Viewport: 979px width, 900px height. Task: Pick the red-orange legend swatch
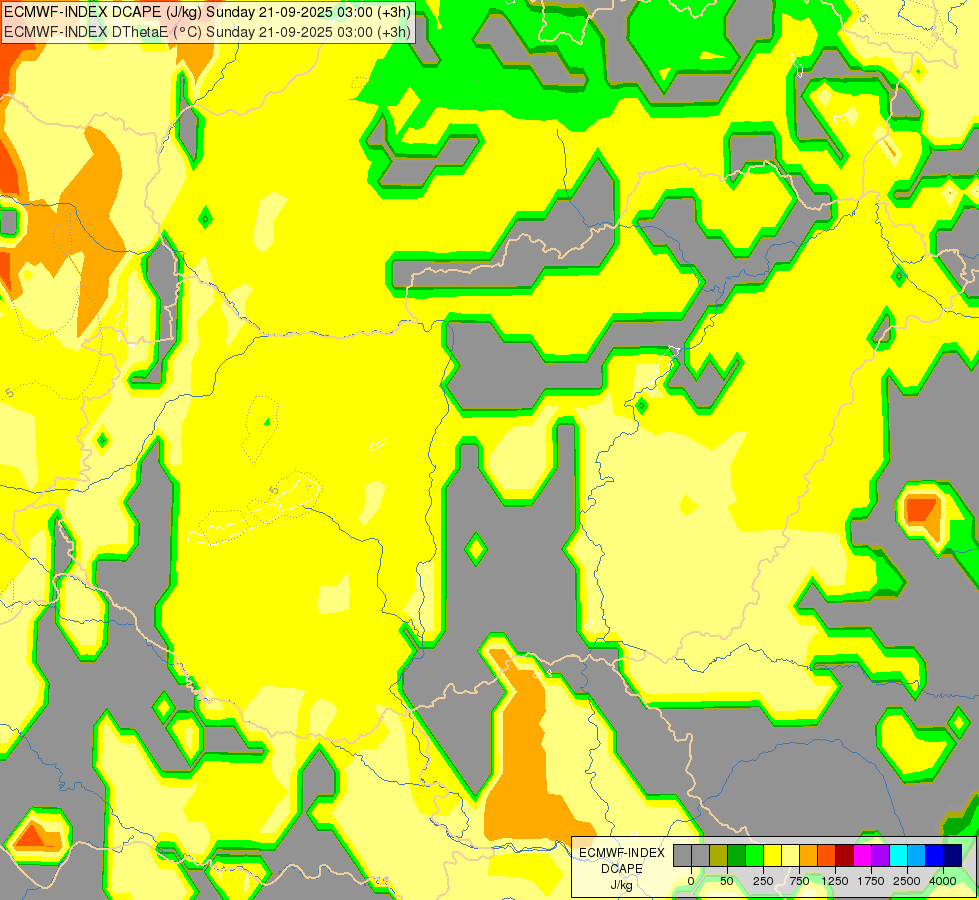[x=827, y=855]
